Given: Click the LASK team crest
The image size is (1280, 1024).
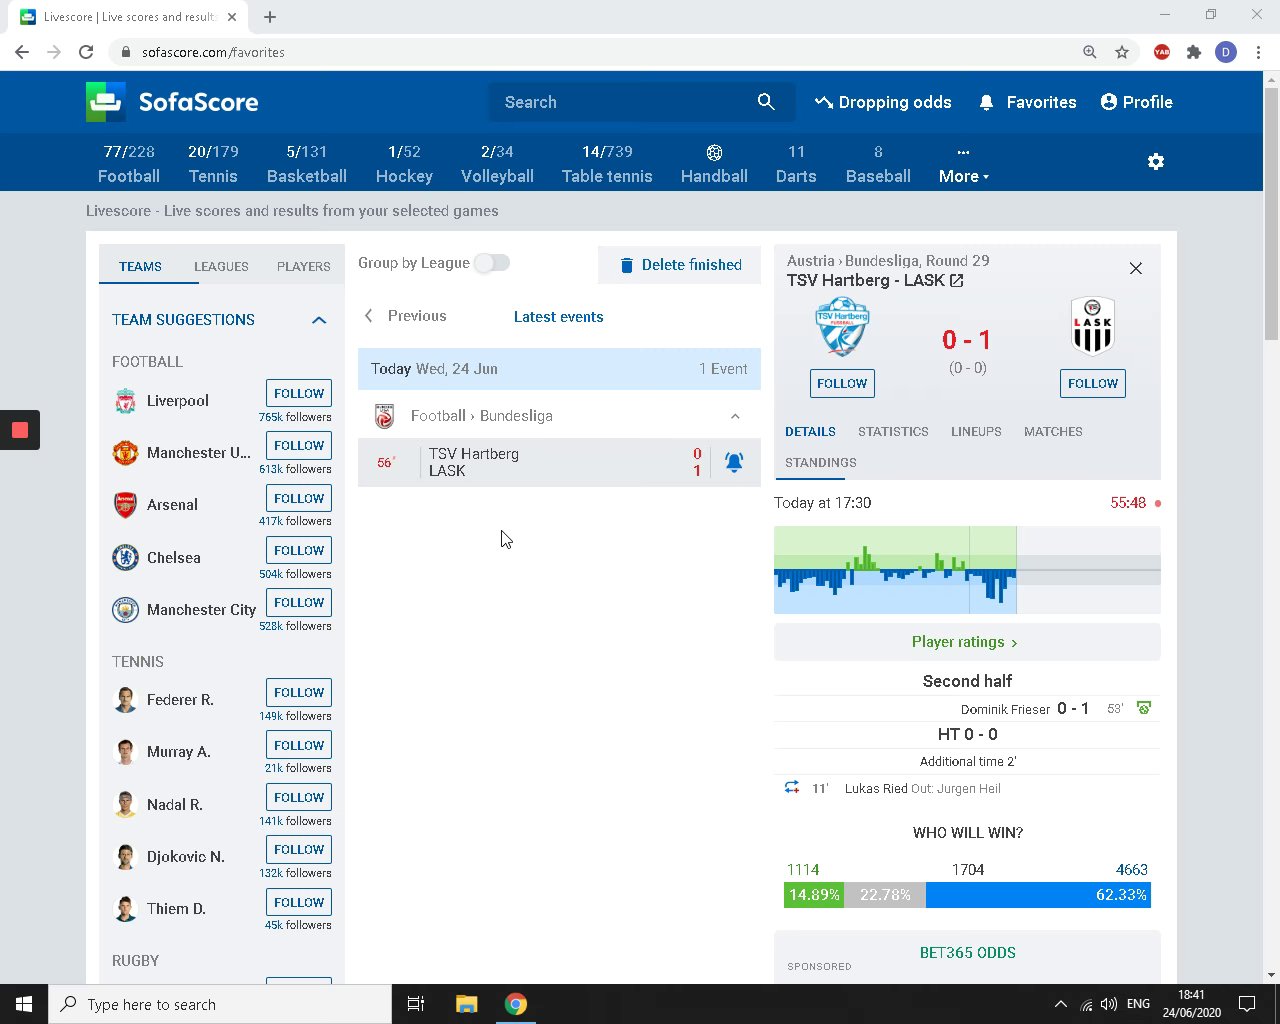Looking at the screenshot, I should [1093, 327].
